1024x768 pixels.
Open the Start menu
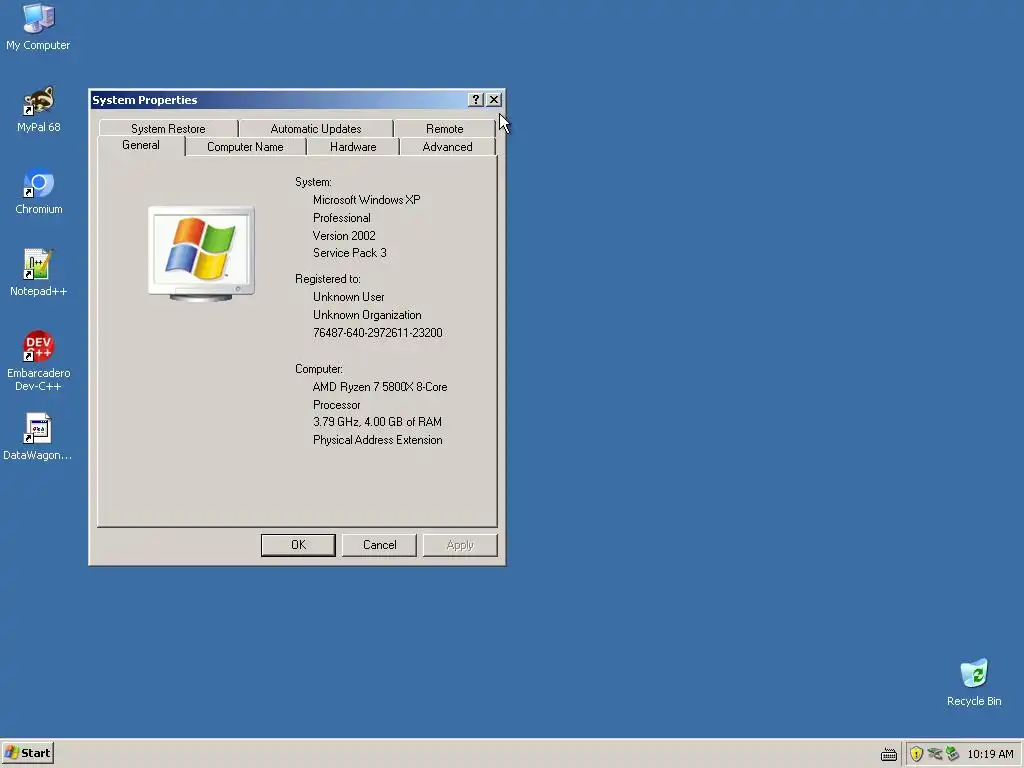click(x=27, y=753)
